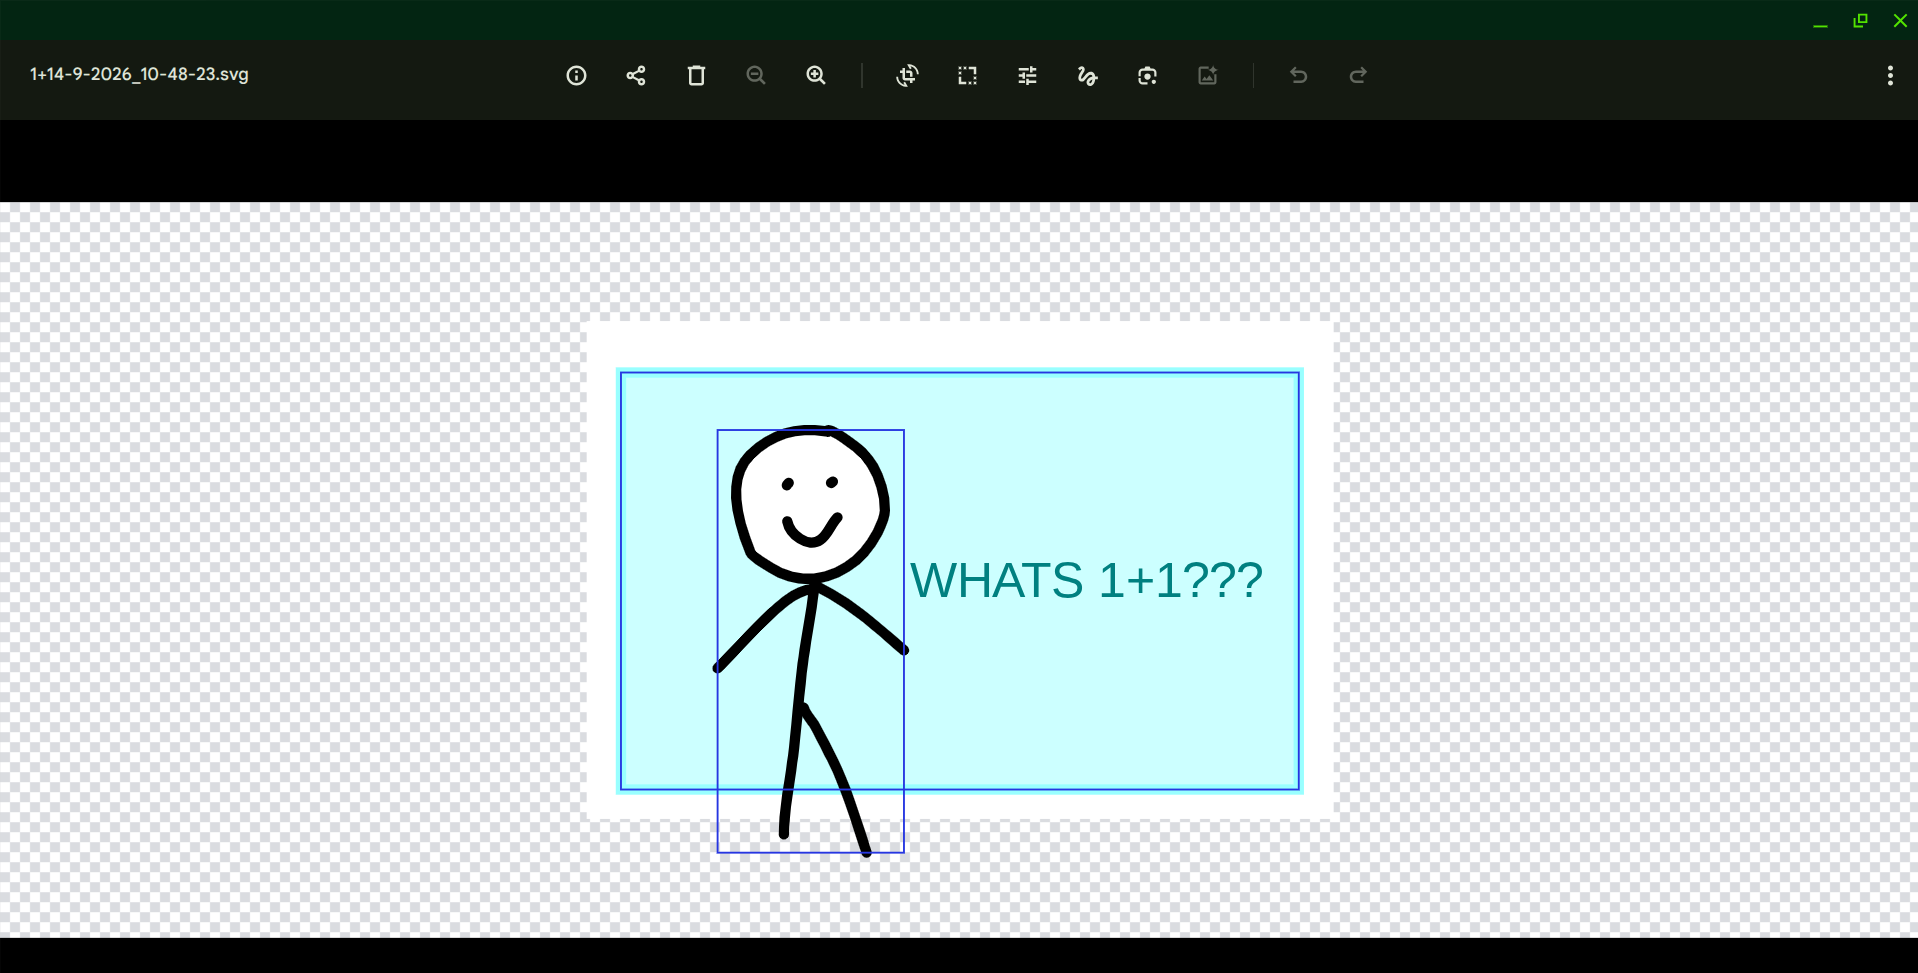Undo the last edit
This screenshot has width=1918, height=973.
(1298, 76)
